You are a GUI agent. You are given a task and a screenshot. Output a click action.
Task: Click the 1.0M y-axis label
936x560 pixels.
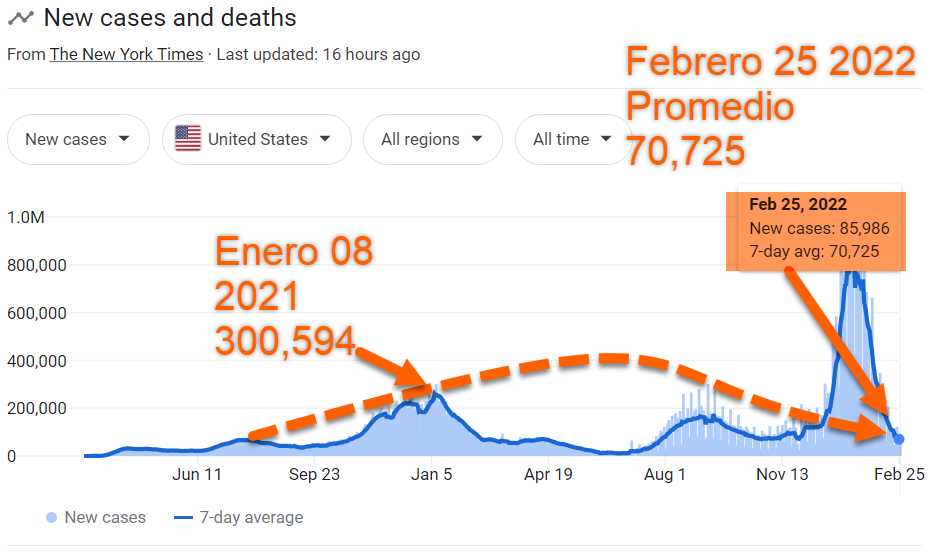[x=27, y=218]
